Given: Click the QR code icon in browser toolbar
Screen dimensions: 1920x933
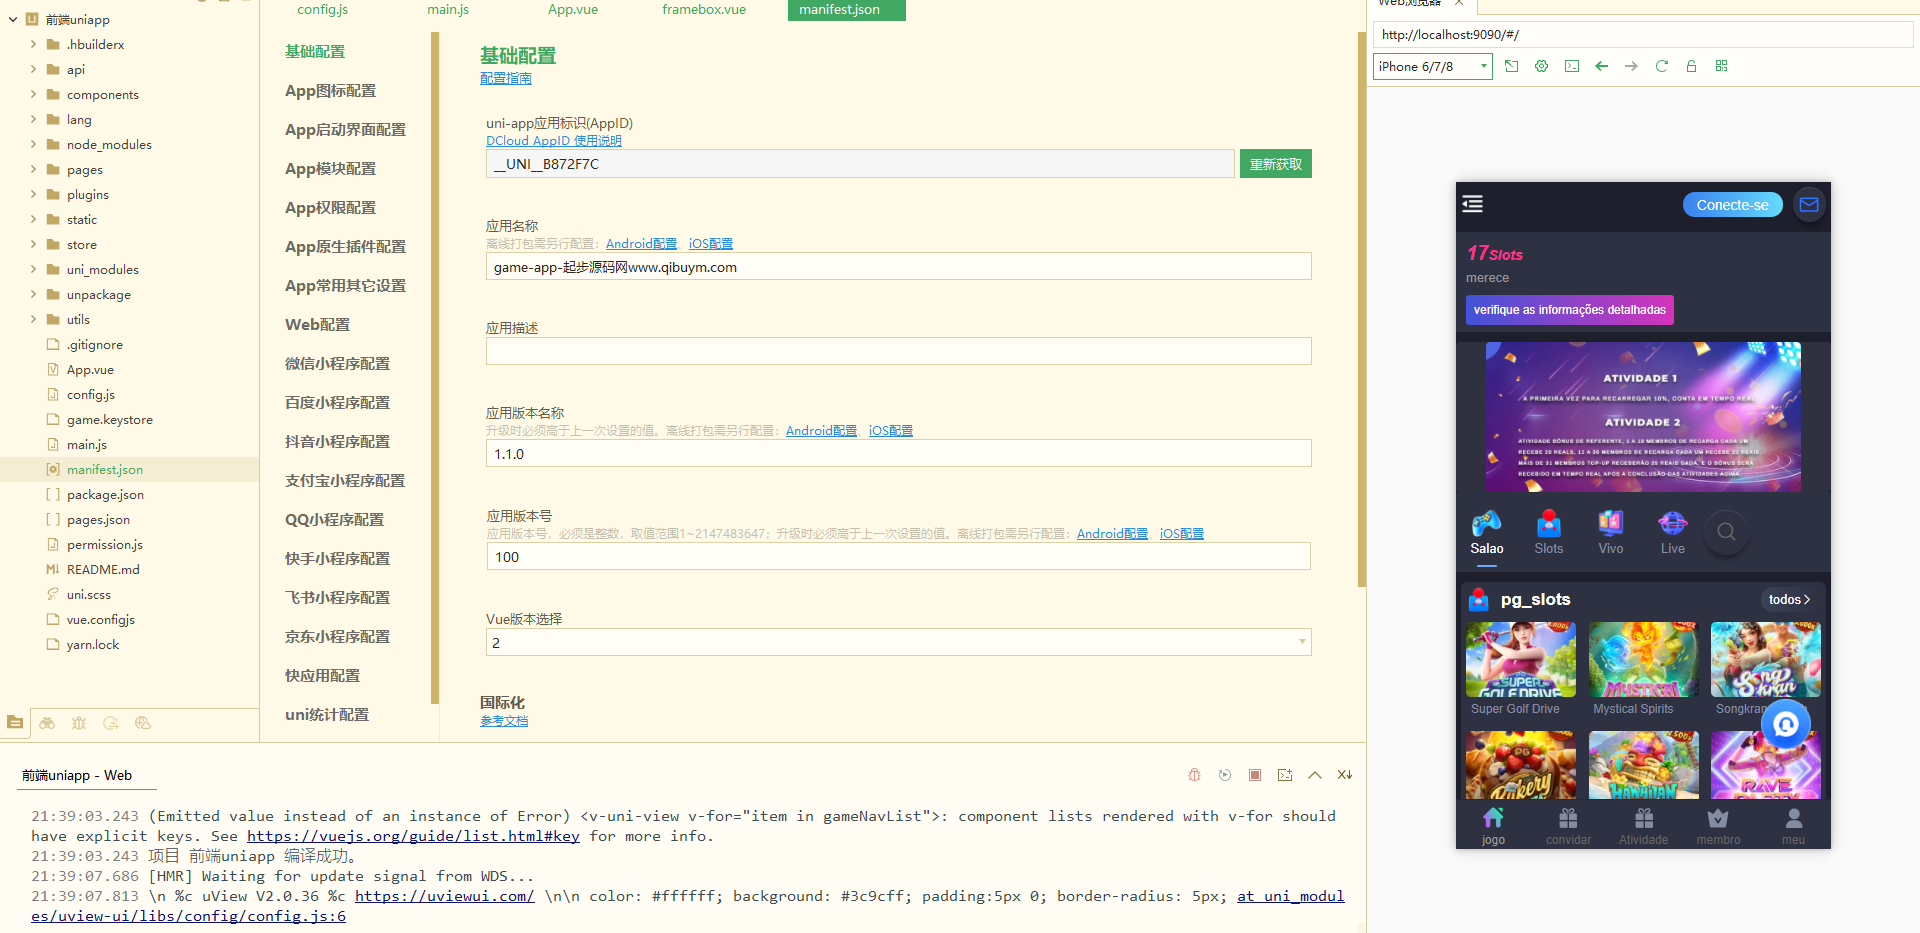Looking at the screenshot, I should [x=1721, y=66].
